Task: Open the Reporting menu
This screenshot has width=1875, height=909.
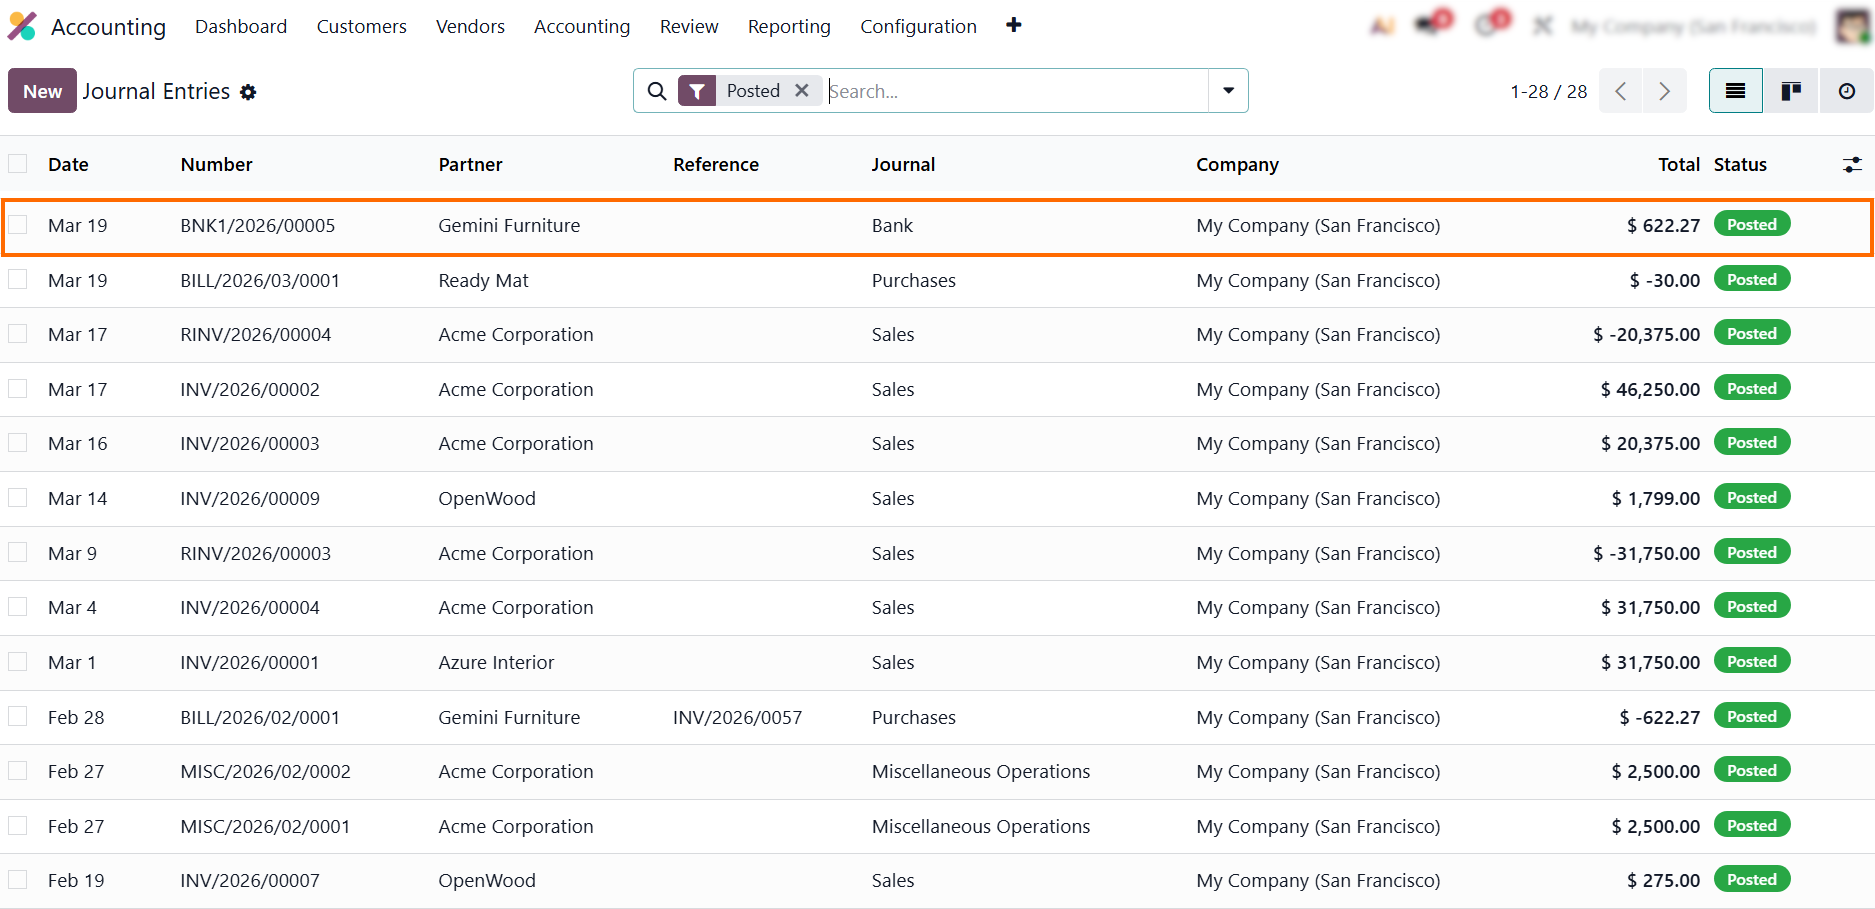Action: (x=788, y=26)
